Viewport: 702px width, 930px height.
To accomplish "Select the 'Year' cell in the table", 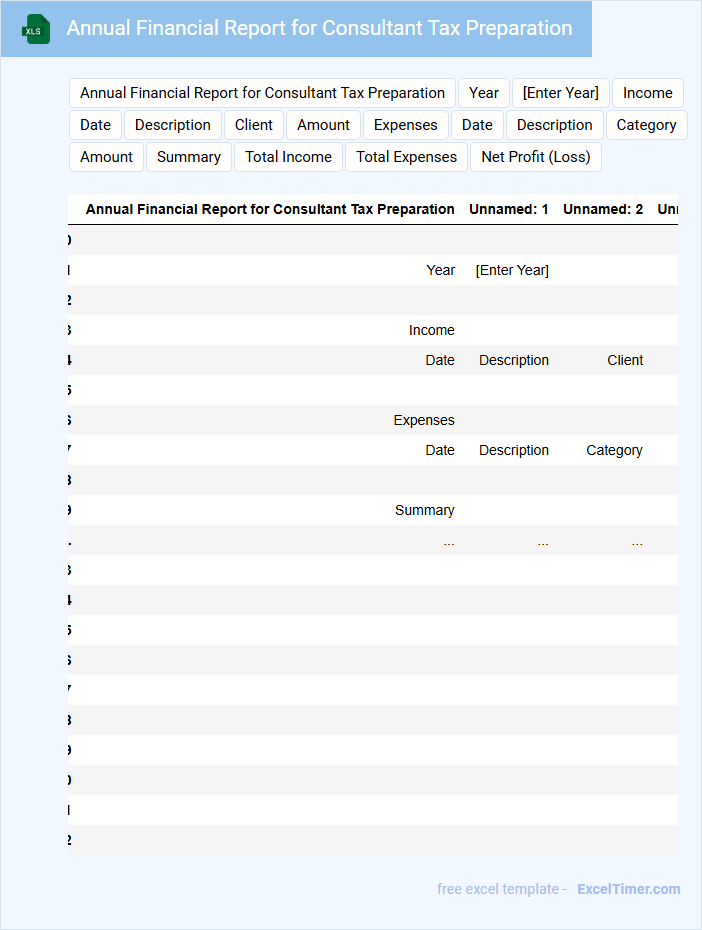I will tap(441, 270).
